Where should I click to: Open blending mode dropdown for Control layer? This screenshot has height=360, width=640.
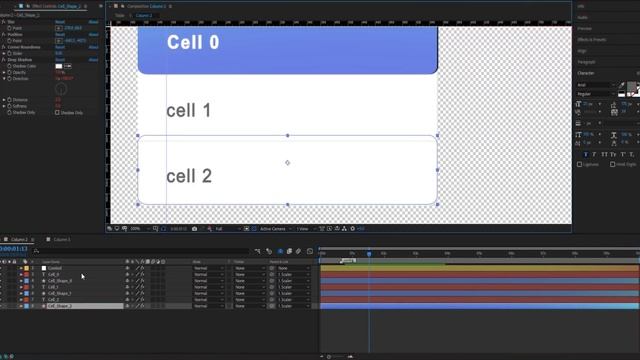(209, 268)
